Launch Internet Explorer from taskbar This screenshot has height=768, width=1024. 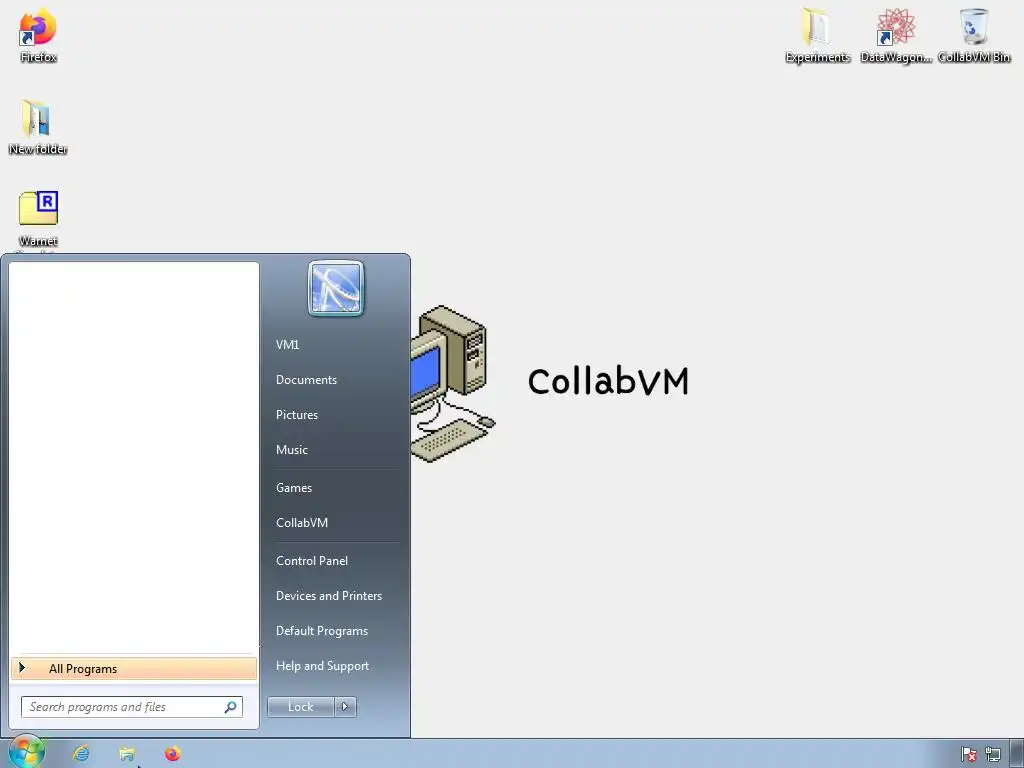pos(81,754)
